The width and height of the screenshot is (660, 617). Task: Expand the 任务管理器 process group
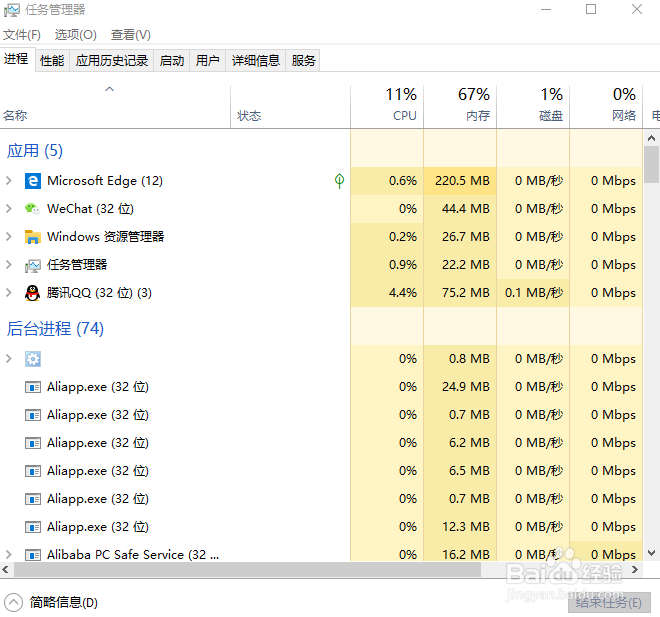point(8,265)
